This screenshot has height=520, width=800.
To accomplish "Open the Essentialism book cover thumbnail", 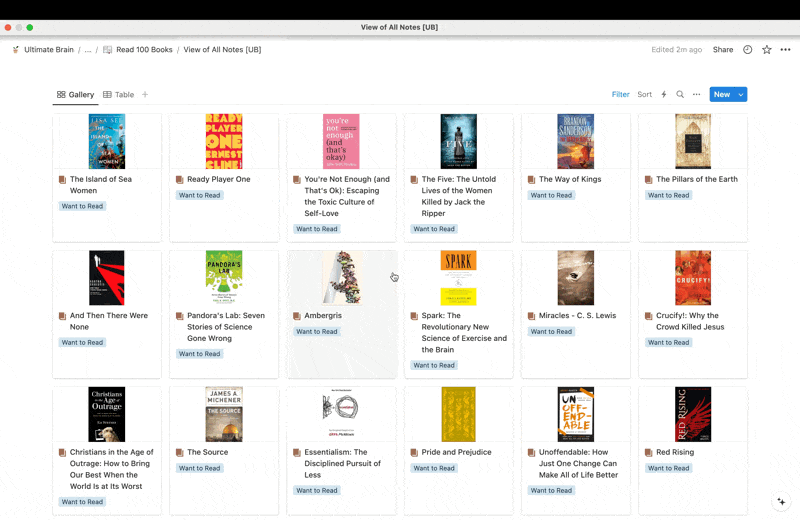I will pos(341,414).
